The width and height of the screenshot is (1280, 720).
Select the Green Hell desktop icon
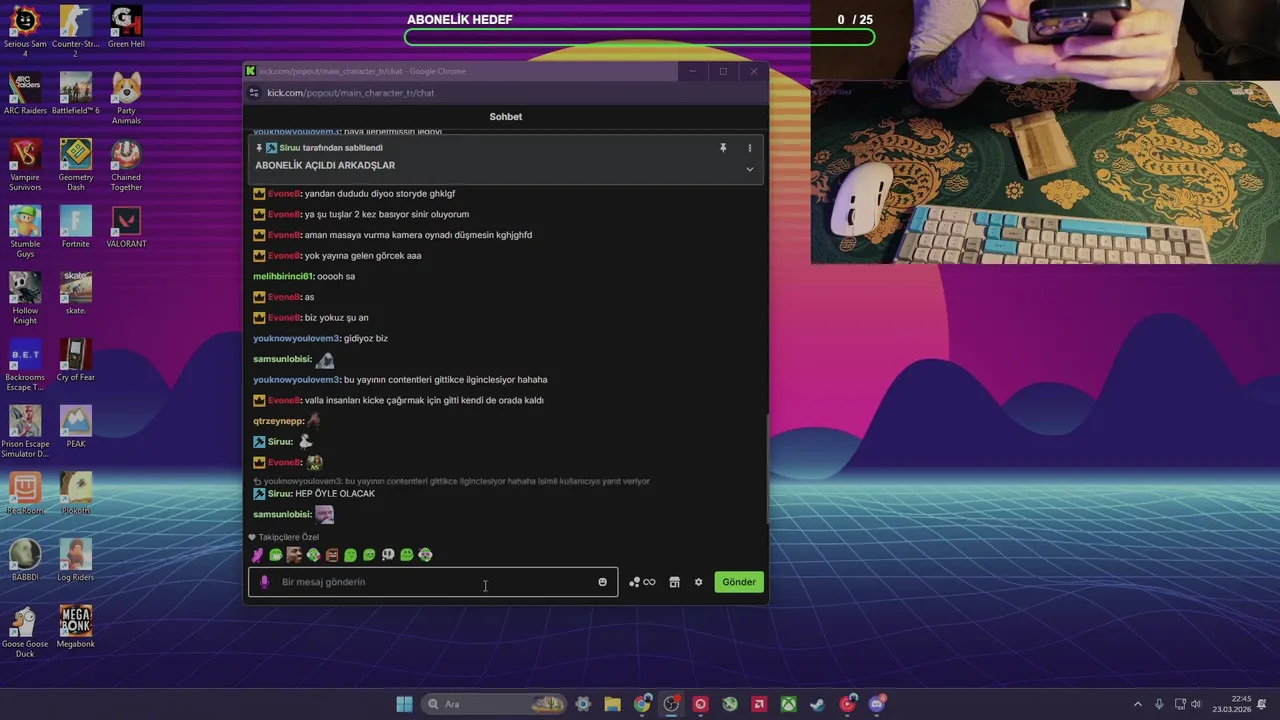tap(126, 27)
